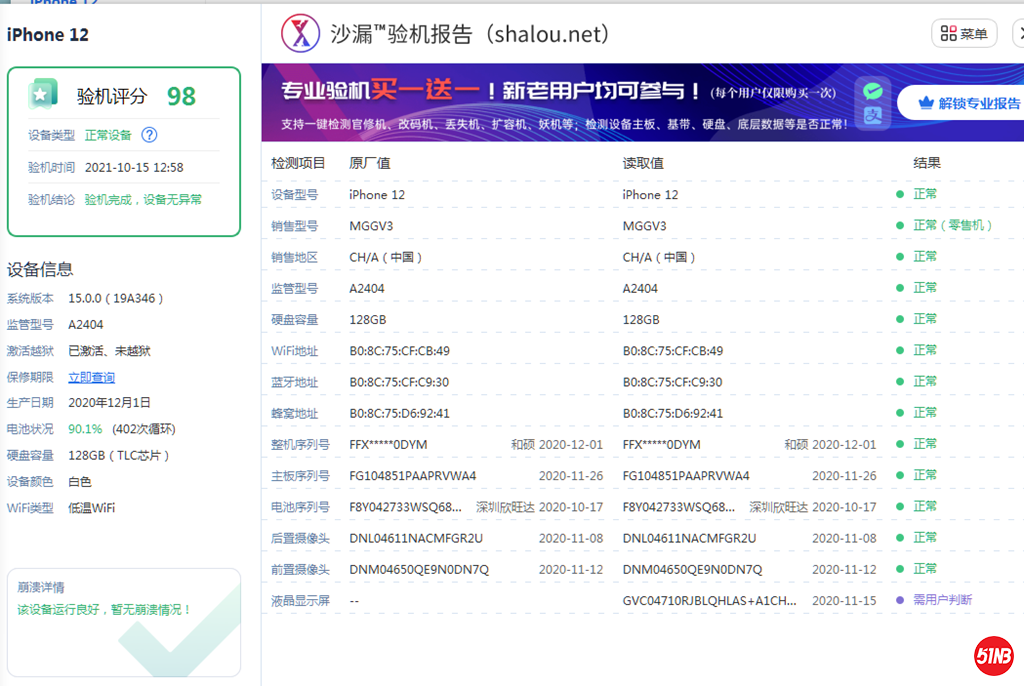
Task: Click the 设备信息 section heading
Action: [40, 269]
